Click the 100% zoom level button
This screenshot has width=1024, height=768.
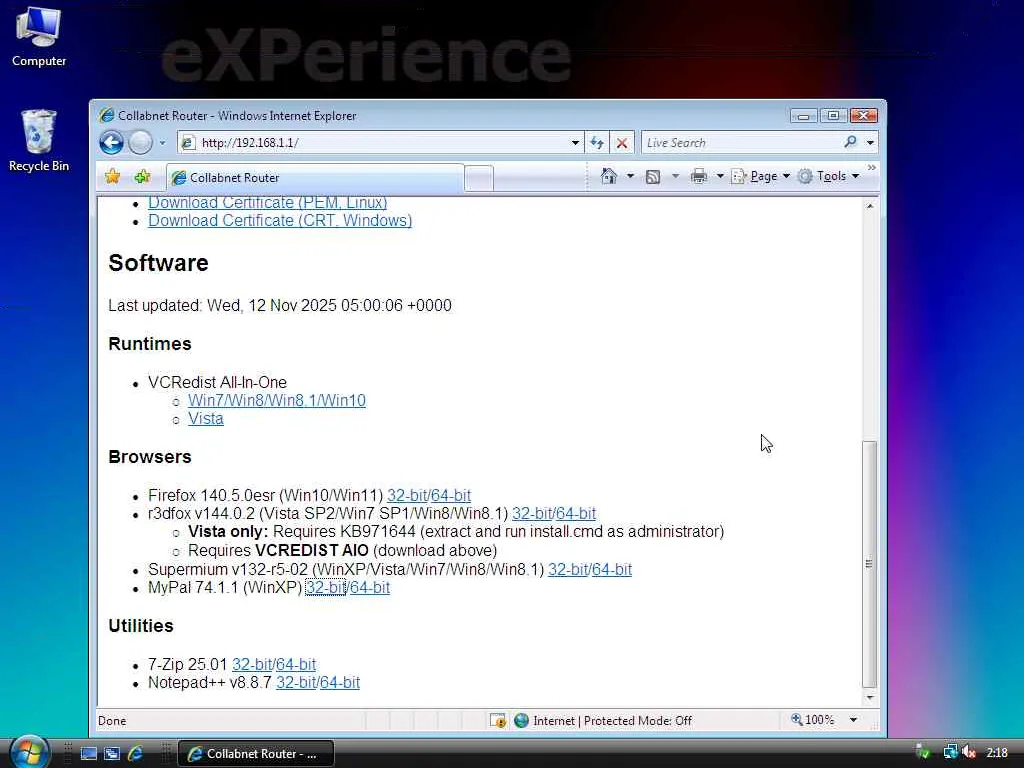pos(813,720)
